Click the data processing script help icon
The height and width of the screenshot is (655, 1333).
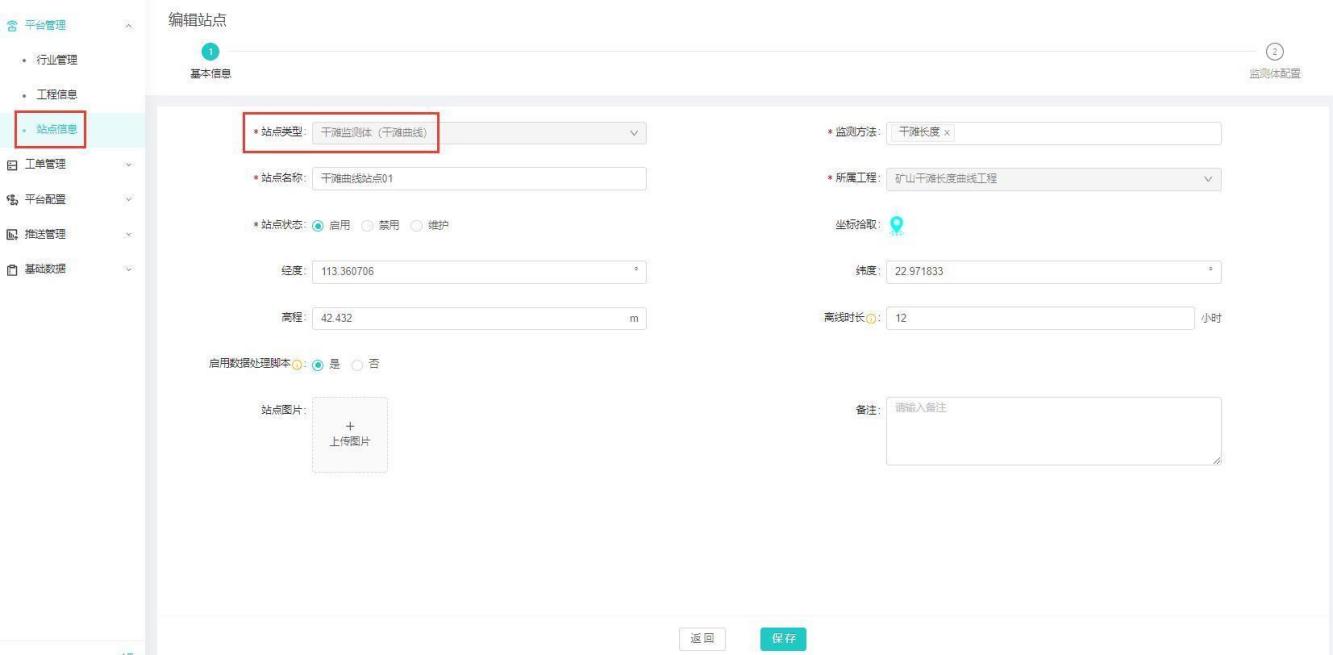tap(301, 364)
